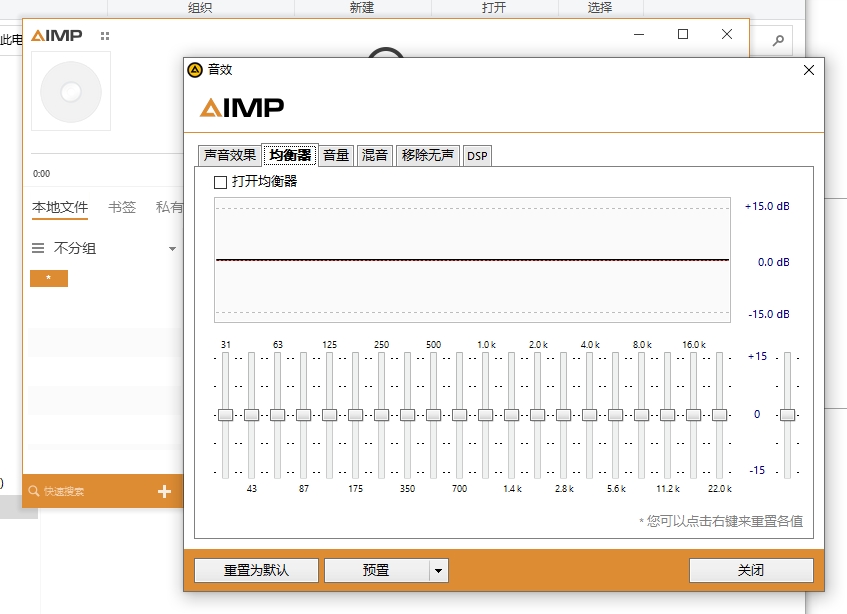
Task: Select the DSP tab
Action: point(477,156)
